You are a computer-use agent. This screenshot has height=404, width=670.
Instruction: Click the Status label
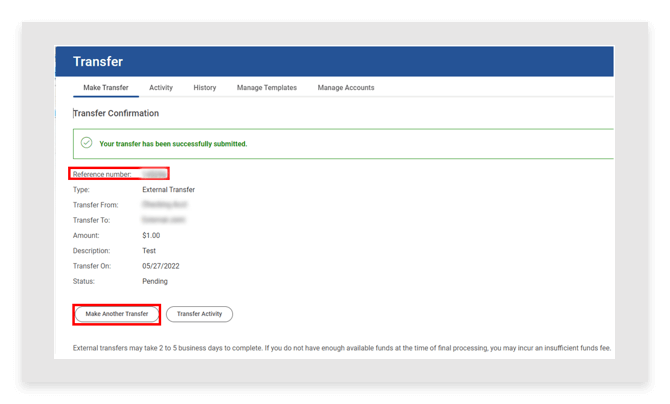click(84, 282)
